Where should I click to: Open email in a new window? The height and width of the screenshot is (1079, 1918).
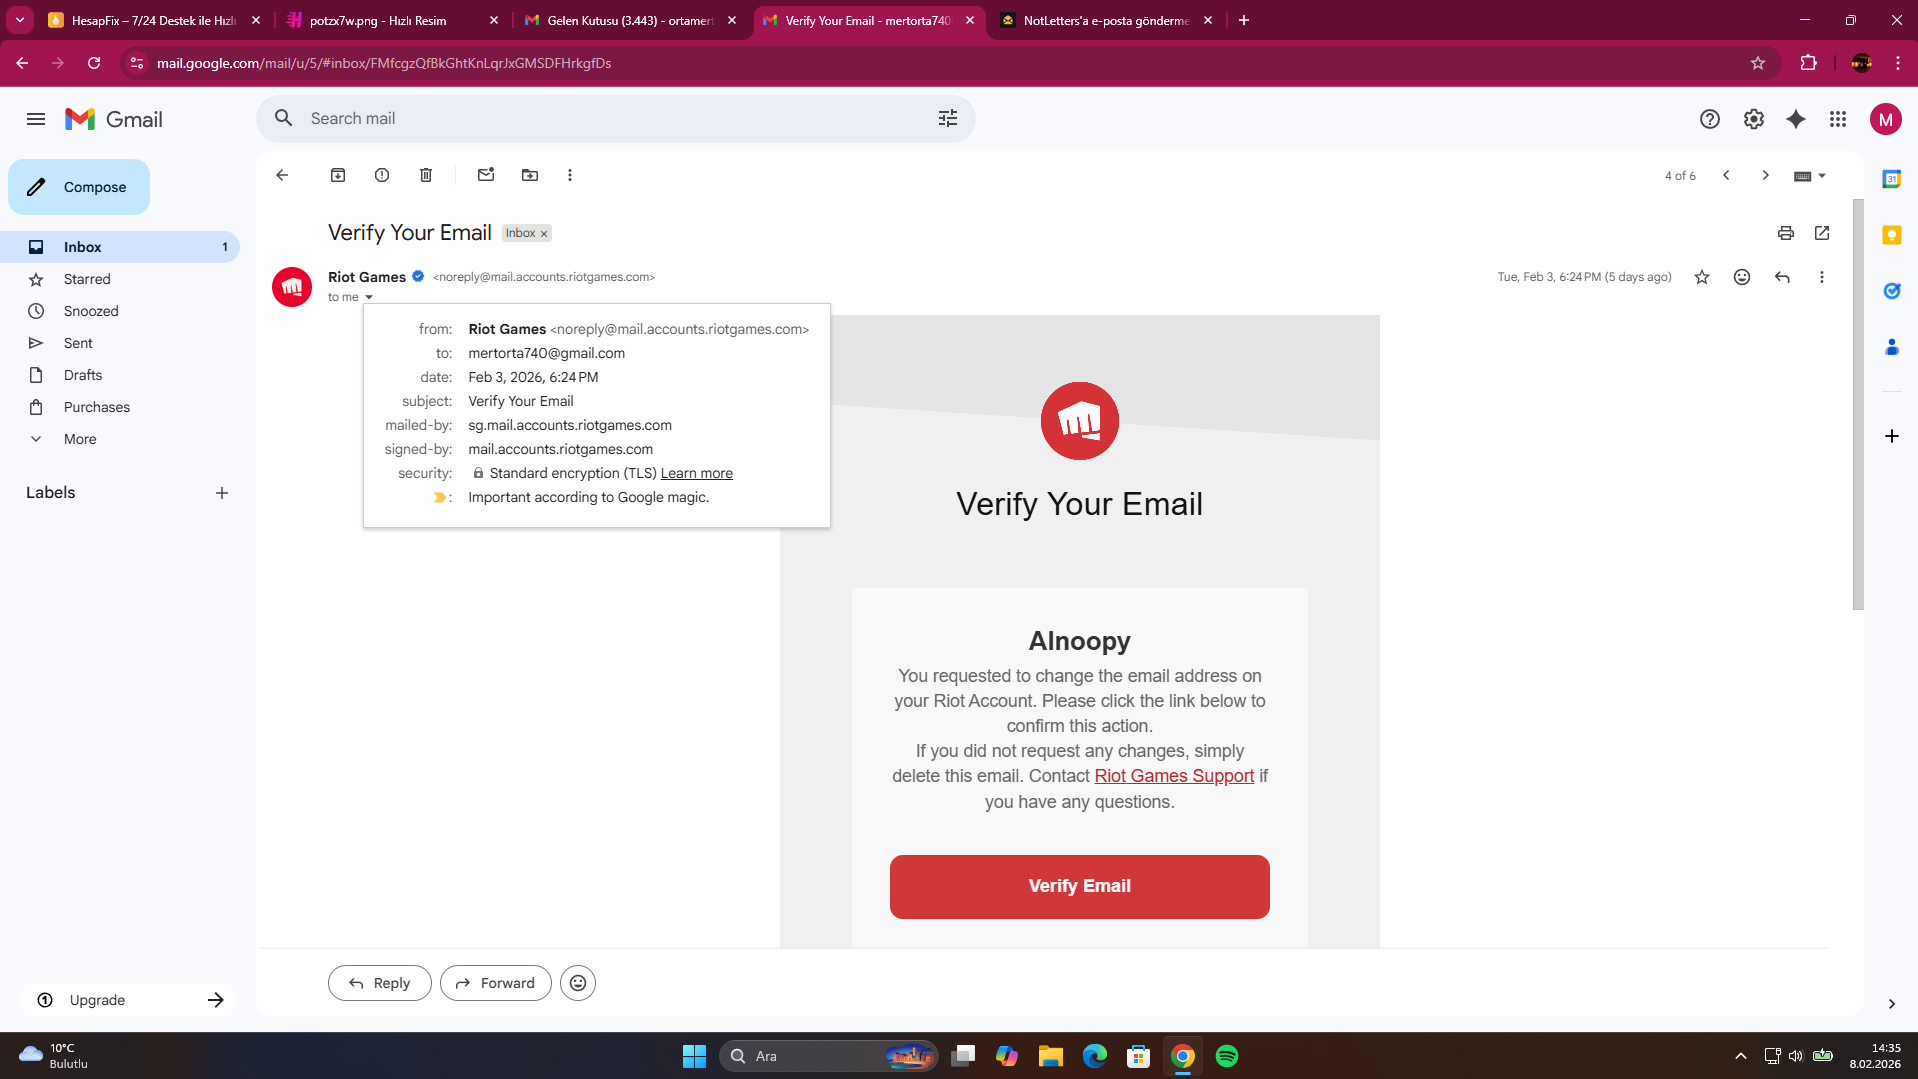[x=1822, y=233]
